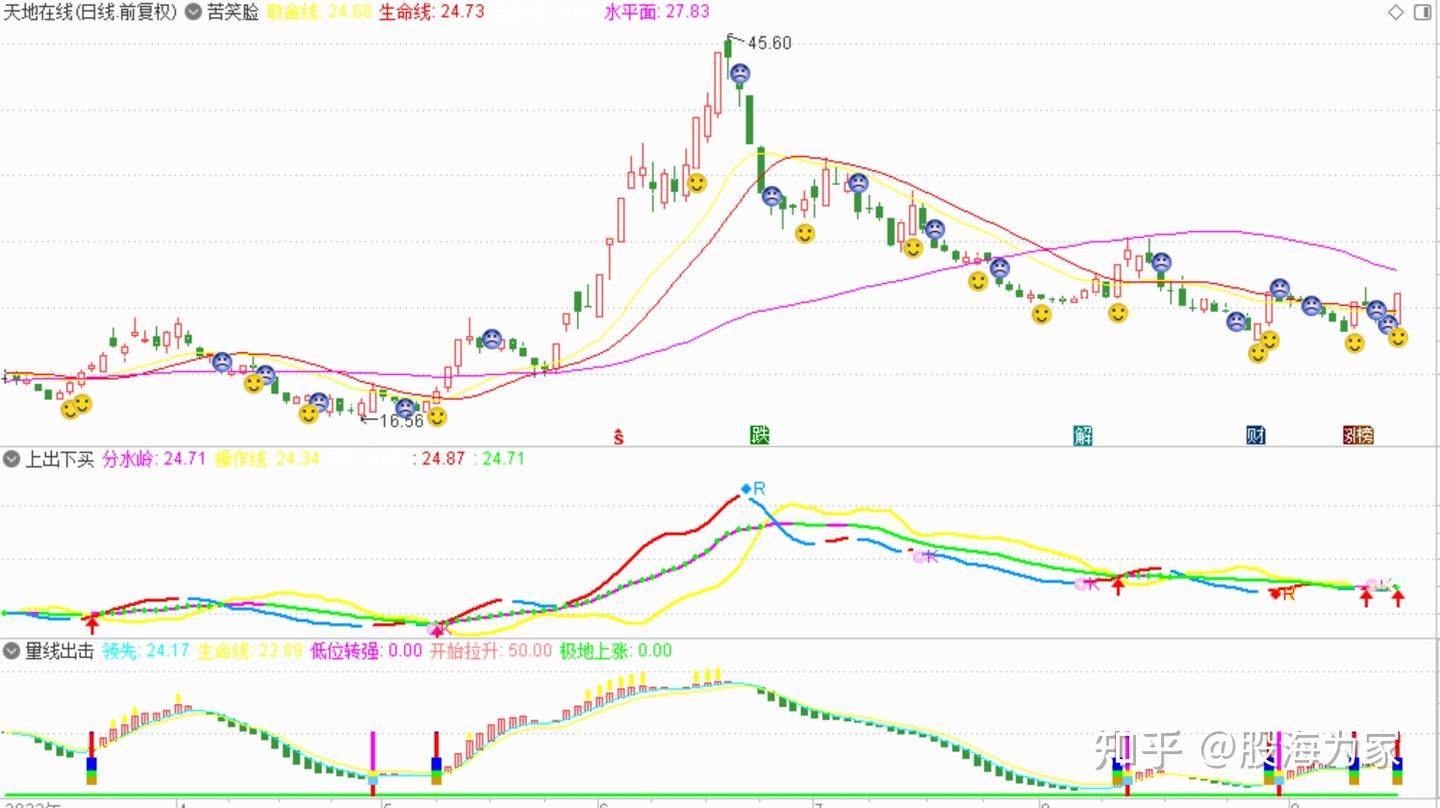Select the 极地上涨 0.00 value

616,652
